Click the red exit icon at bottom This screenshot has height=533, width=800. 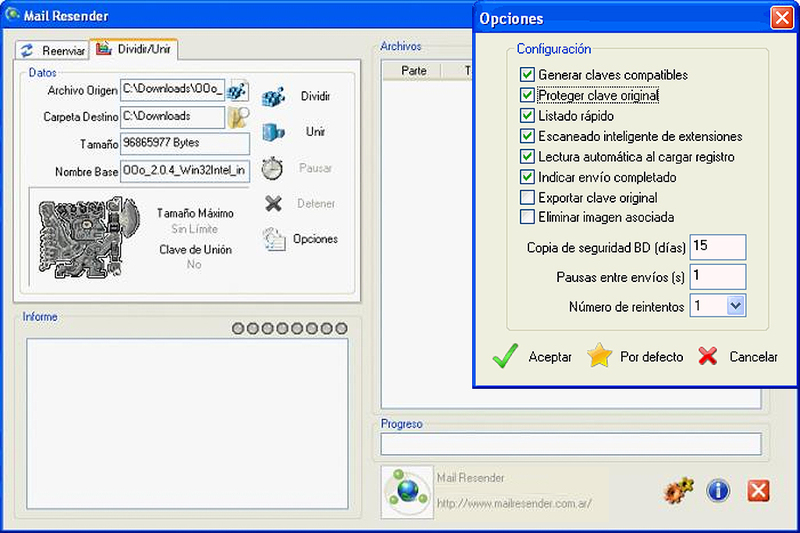click(758, 491)
